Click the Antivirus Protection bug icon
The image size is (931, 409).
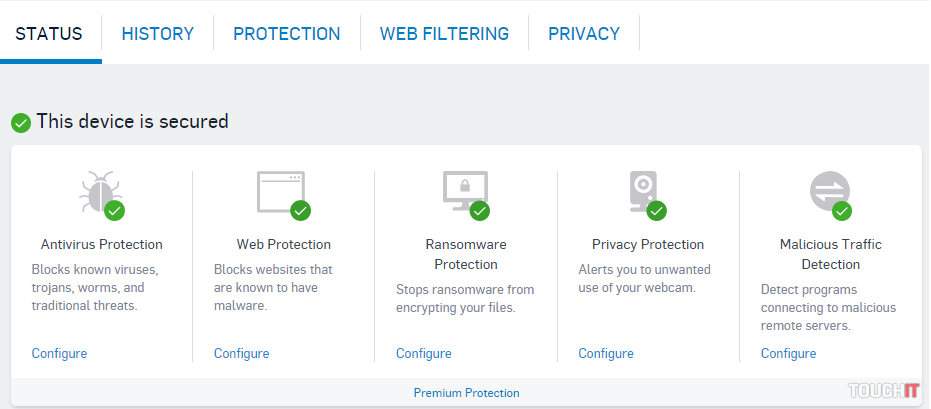(98, 191)
